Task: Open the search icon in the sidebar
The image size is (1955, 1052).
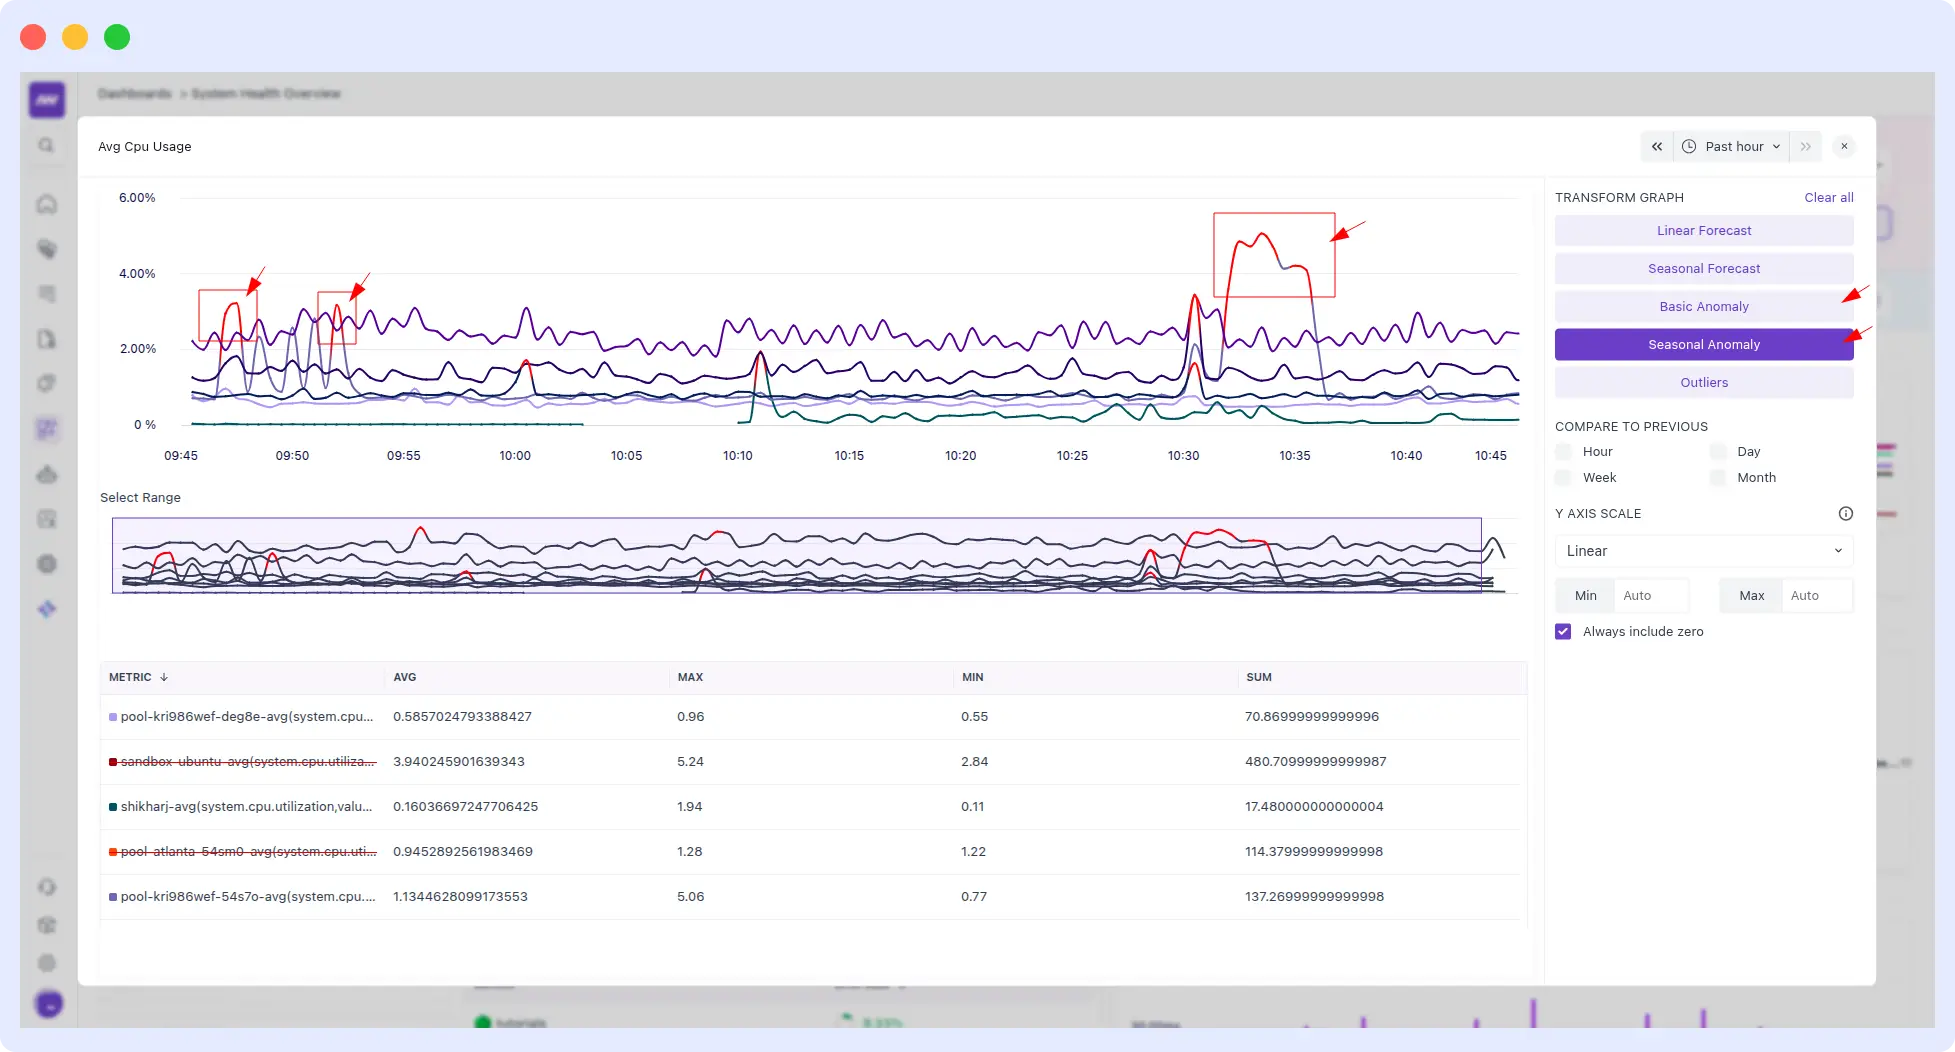Action: point(46,145)
